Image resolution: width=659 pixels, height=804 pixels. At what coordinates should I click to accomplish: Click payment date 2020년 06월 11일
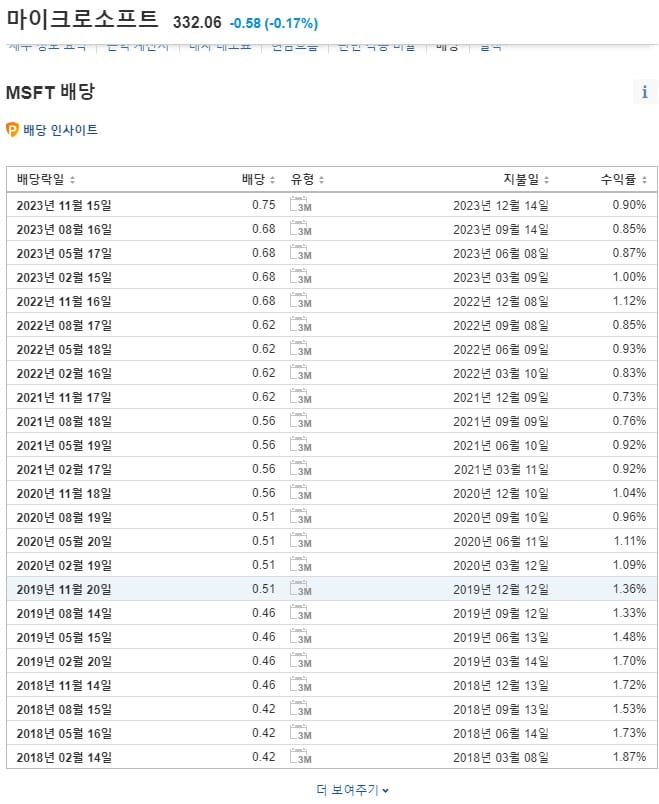coord(501,541)
